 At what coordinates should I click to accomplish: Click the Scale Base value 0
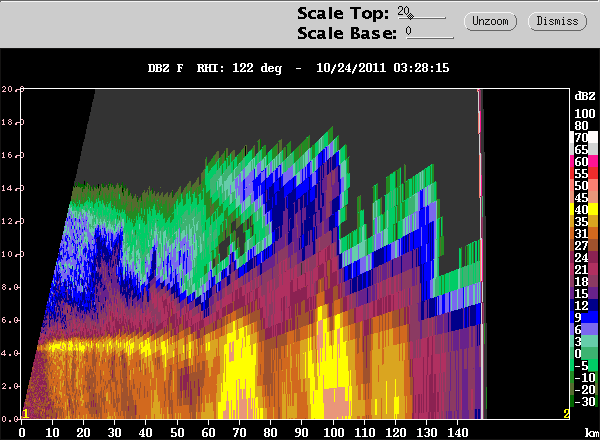tap(409, 31)
